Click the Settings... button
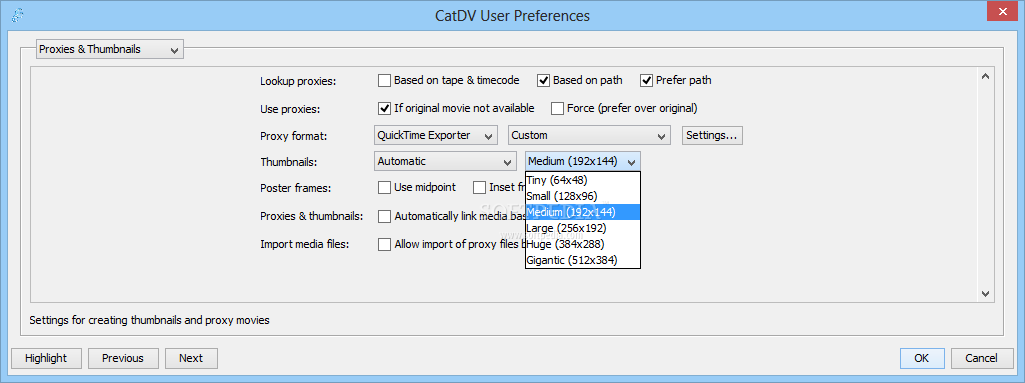Screen dimensions: 1025x383 tap(712, 135)
